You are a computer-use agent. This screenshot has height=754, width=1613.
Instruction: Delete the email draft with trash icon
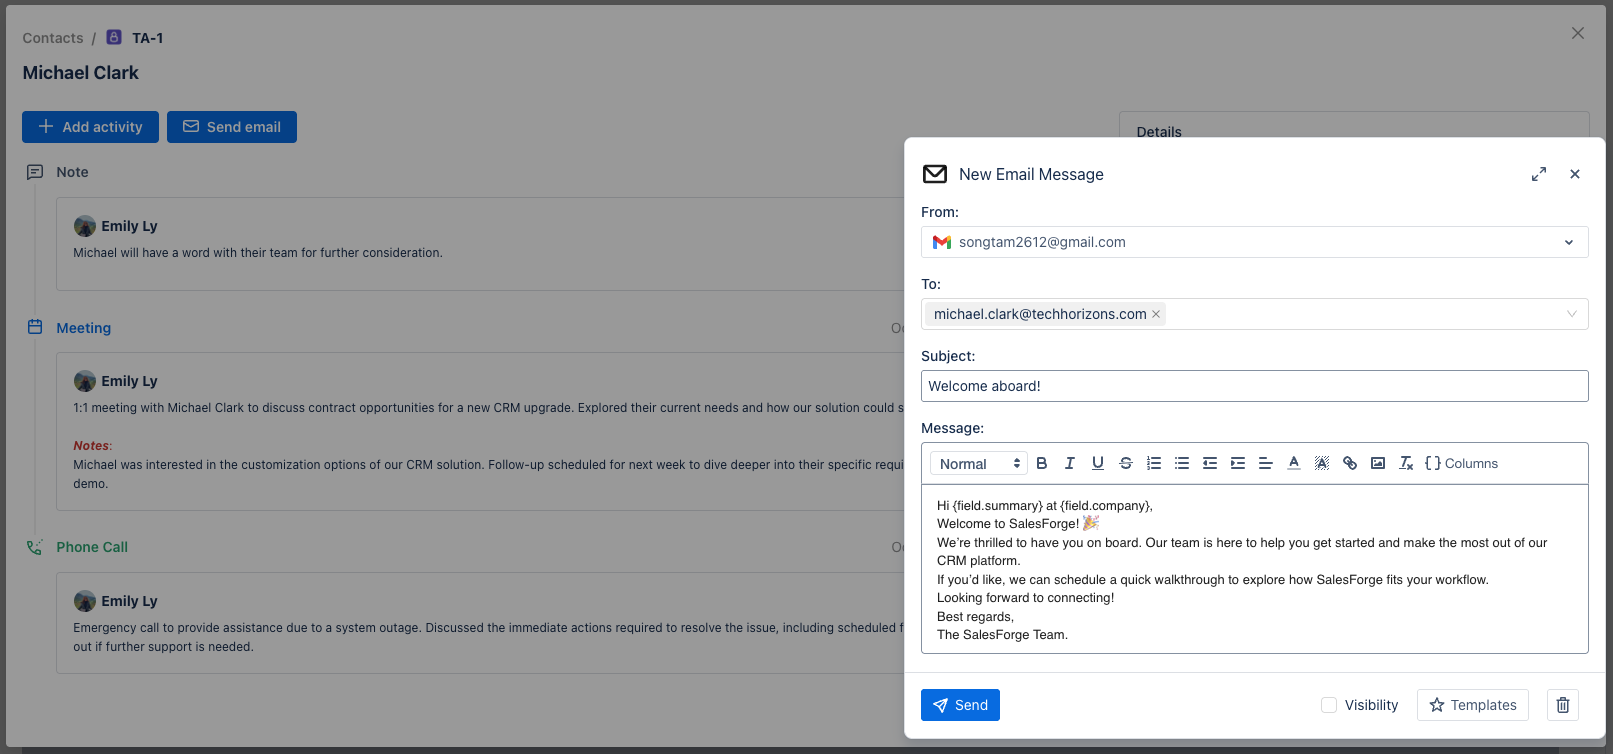click(x=1563, y=705)
